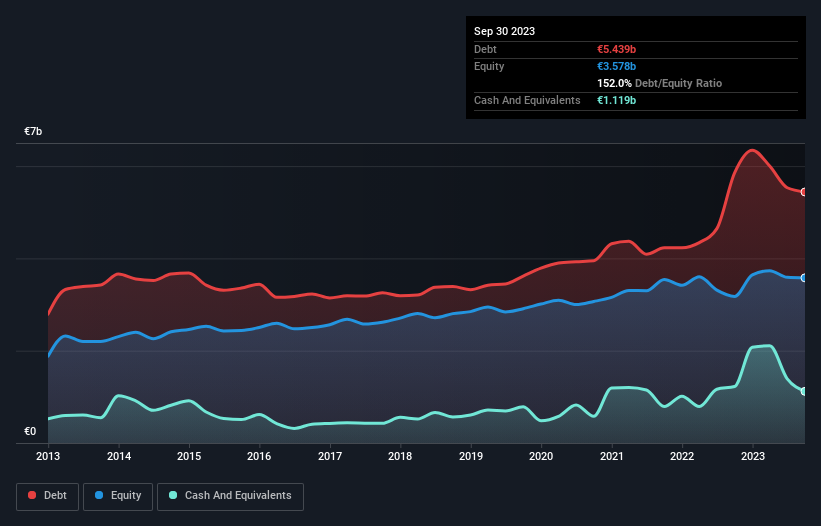Toggle the Equity series legend button
Screen dimensions: 821x526
tap(118, 496)
